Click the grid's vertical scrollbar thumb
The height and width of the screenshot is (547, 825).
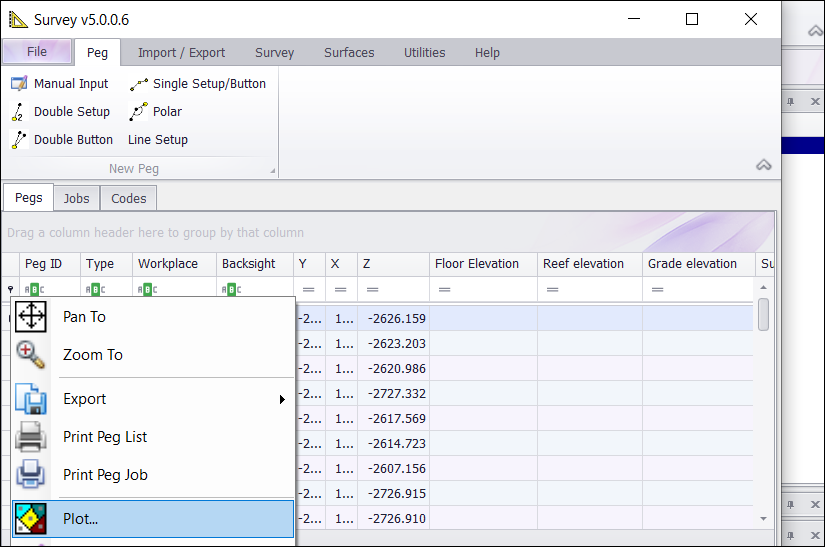click(x=764, y=314)
